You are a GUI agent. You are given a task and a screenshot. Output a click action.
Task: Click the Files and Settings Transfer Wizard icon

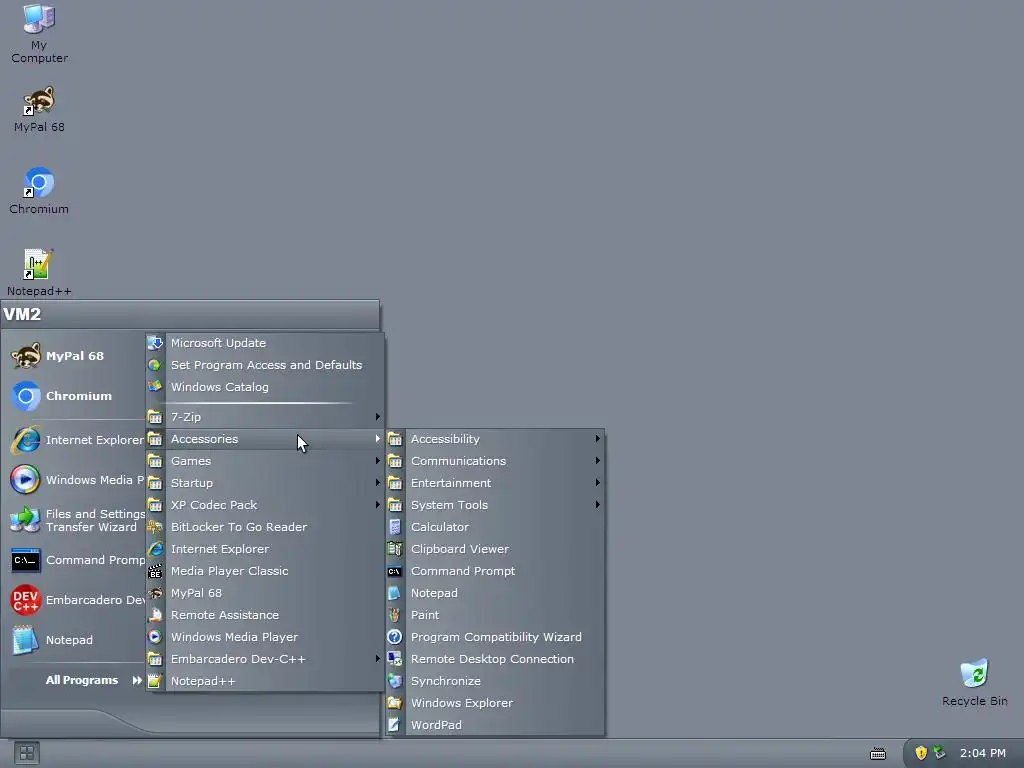click(x=25, y=520)
